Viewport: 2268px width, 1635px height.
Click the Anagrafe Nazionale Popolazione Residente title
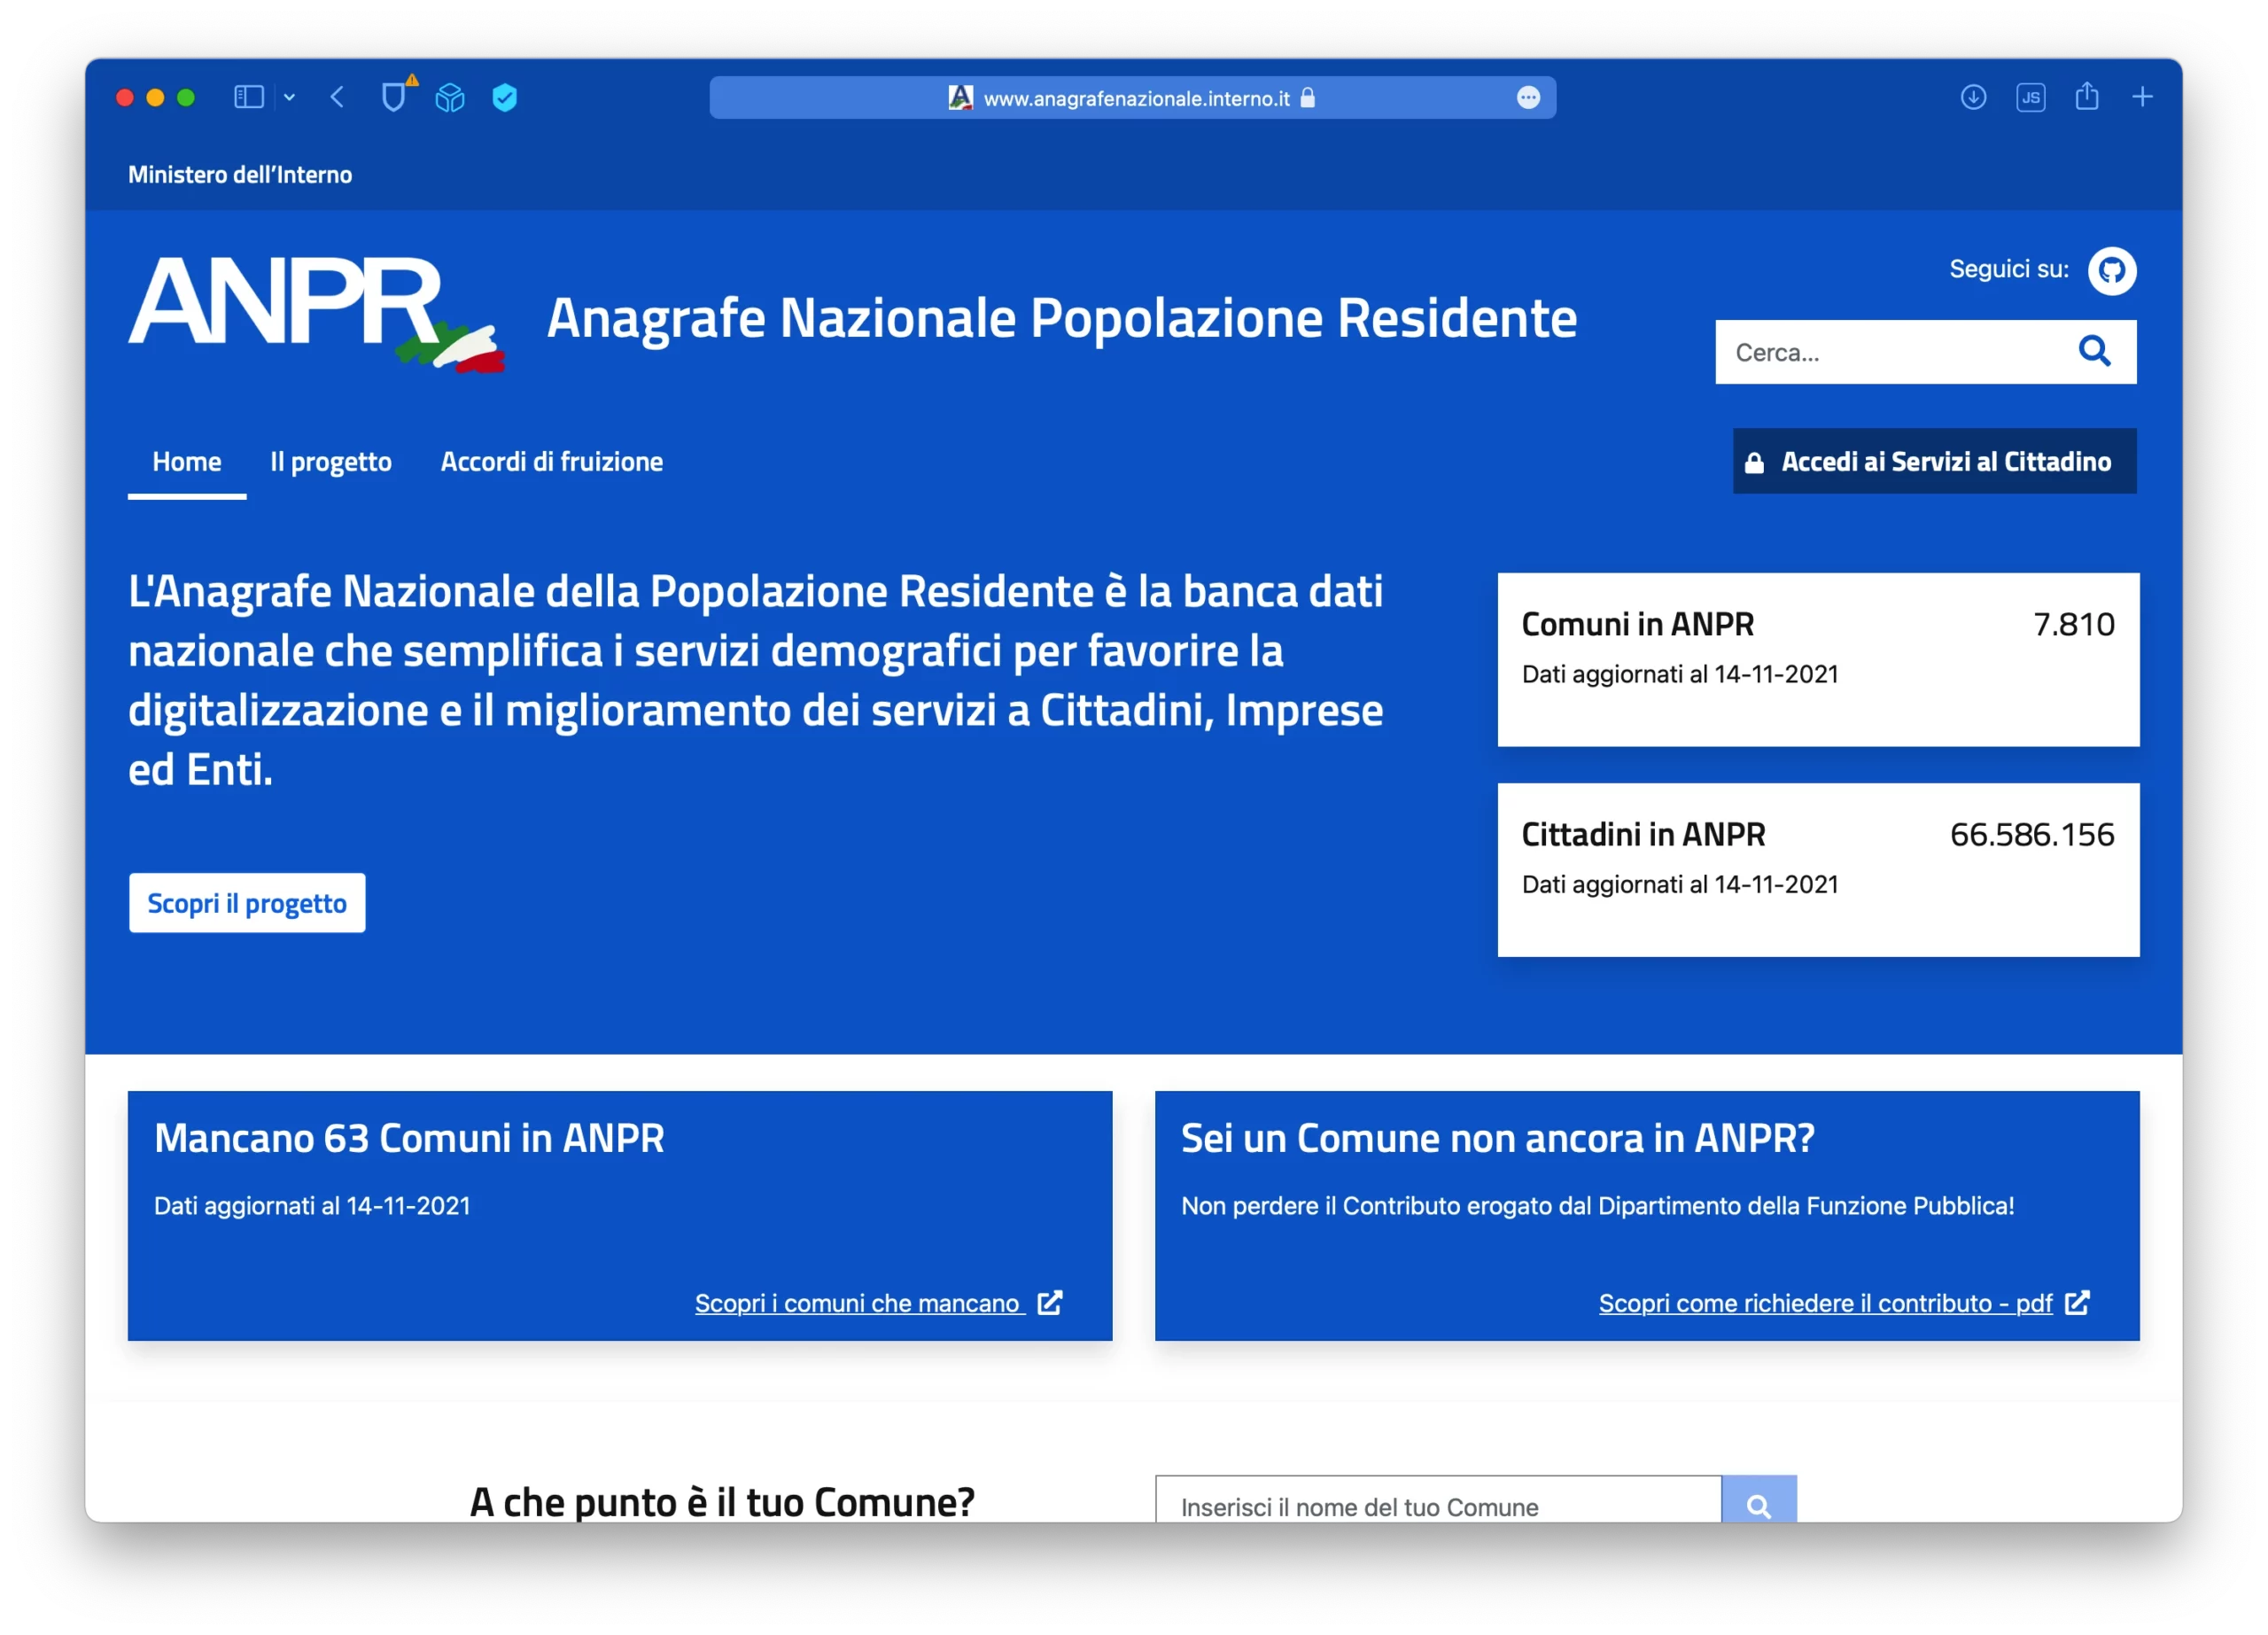pyautogui.click(x=1062, y=318)
